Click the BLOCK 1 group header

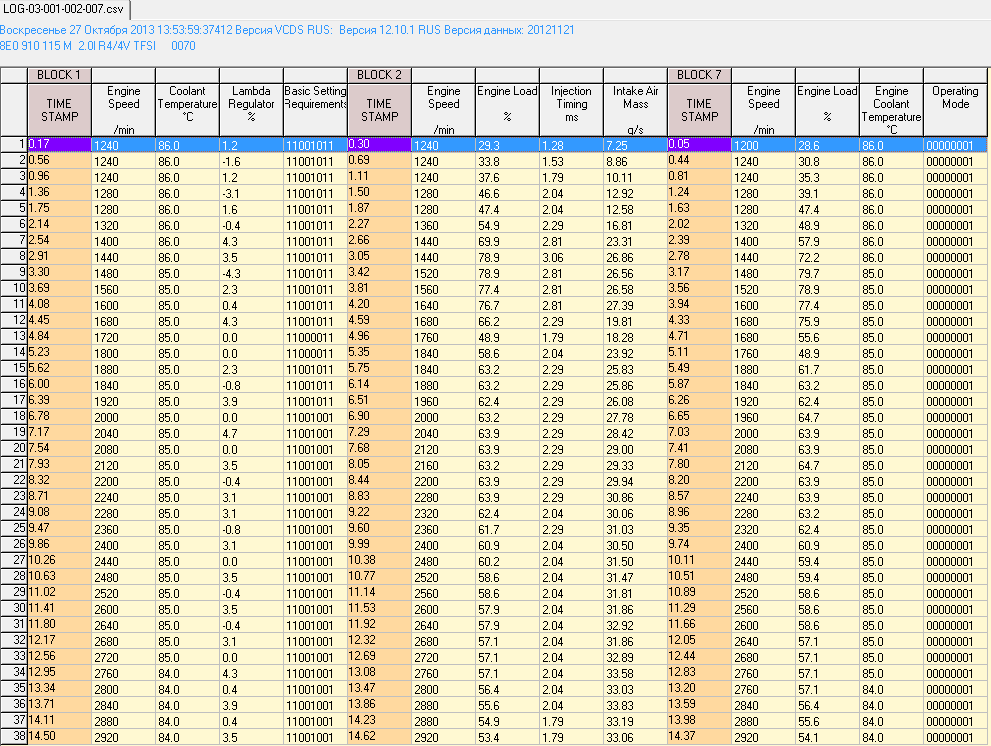tap(59, 75)
